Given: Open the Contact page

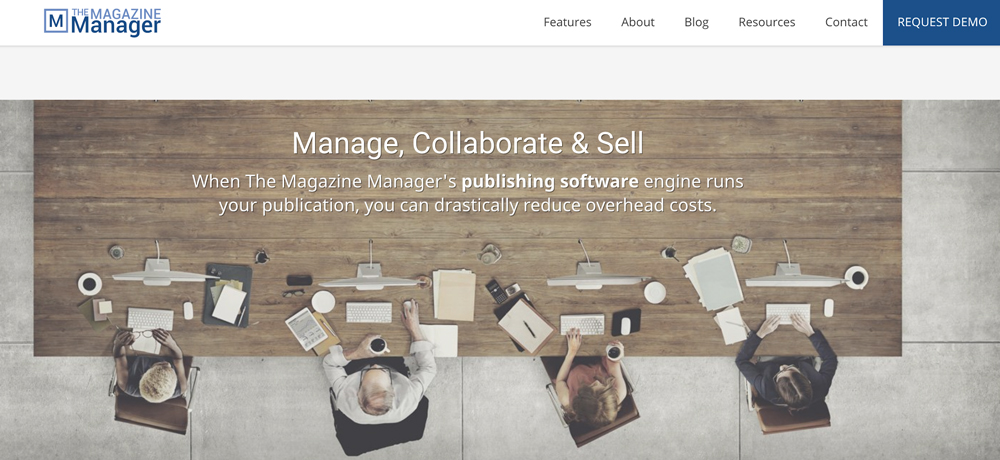Looking at the screenshot, I should point(846,22).
